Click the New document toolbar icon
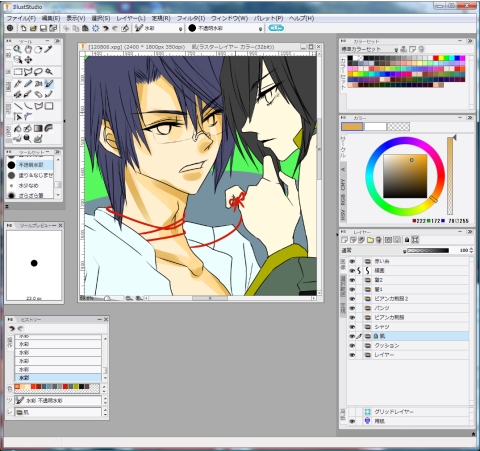 click(x=23, y=28)
